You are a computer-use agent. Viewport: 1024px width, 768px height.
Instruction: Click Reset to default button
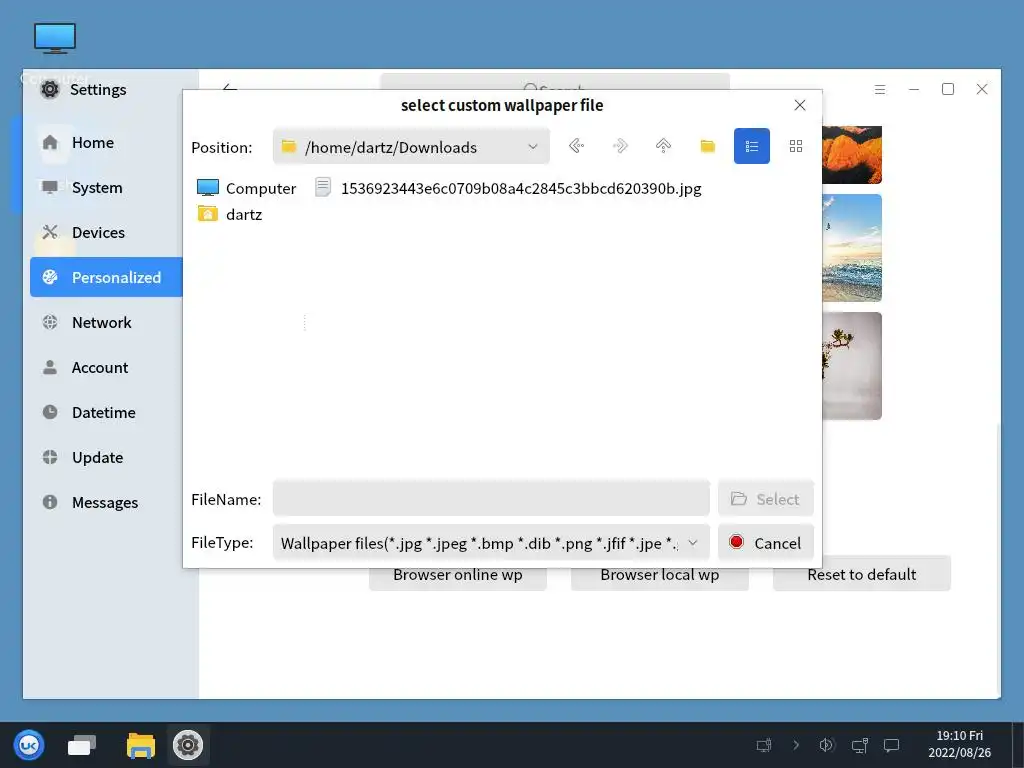[862, 574]
